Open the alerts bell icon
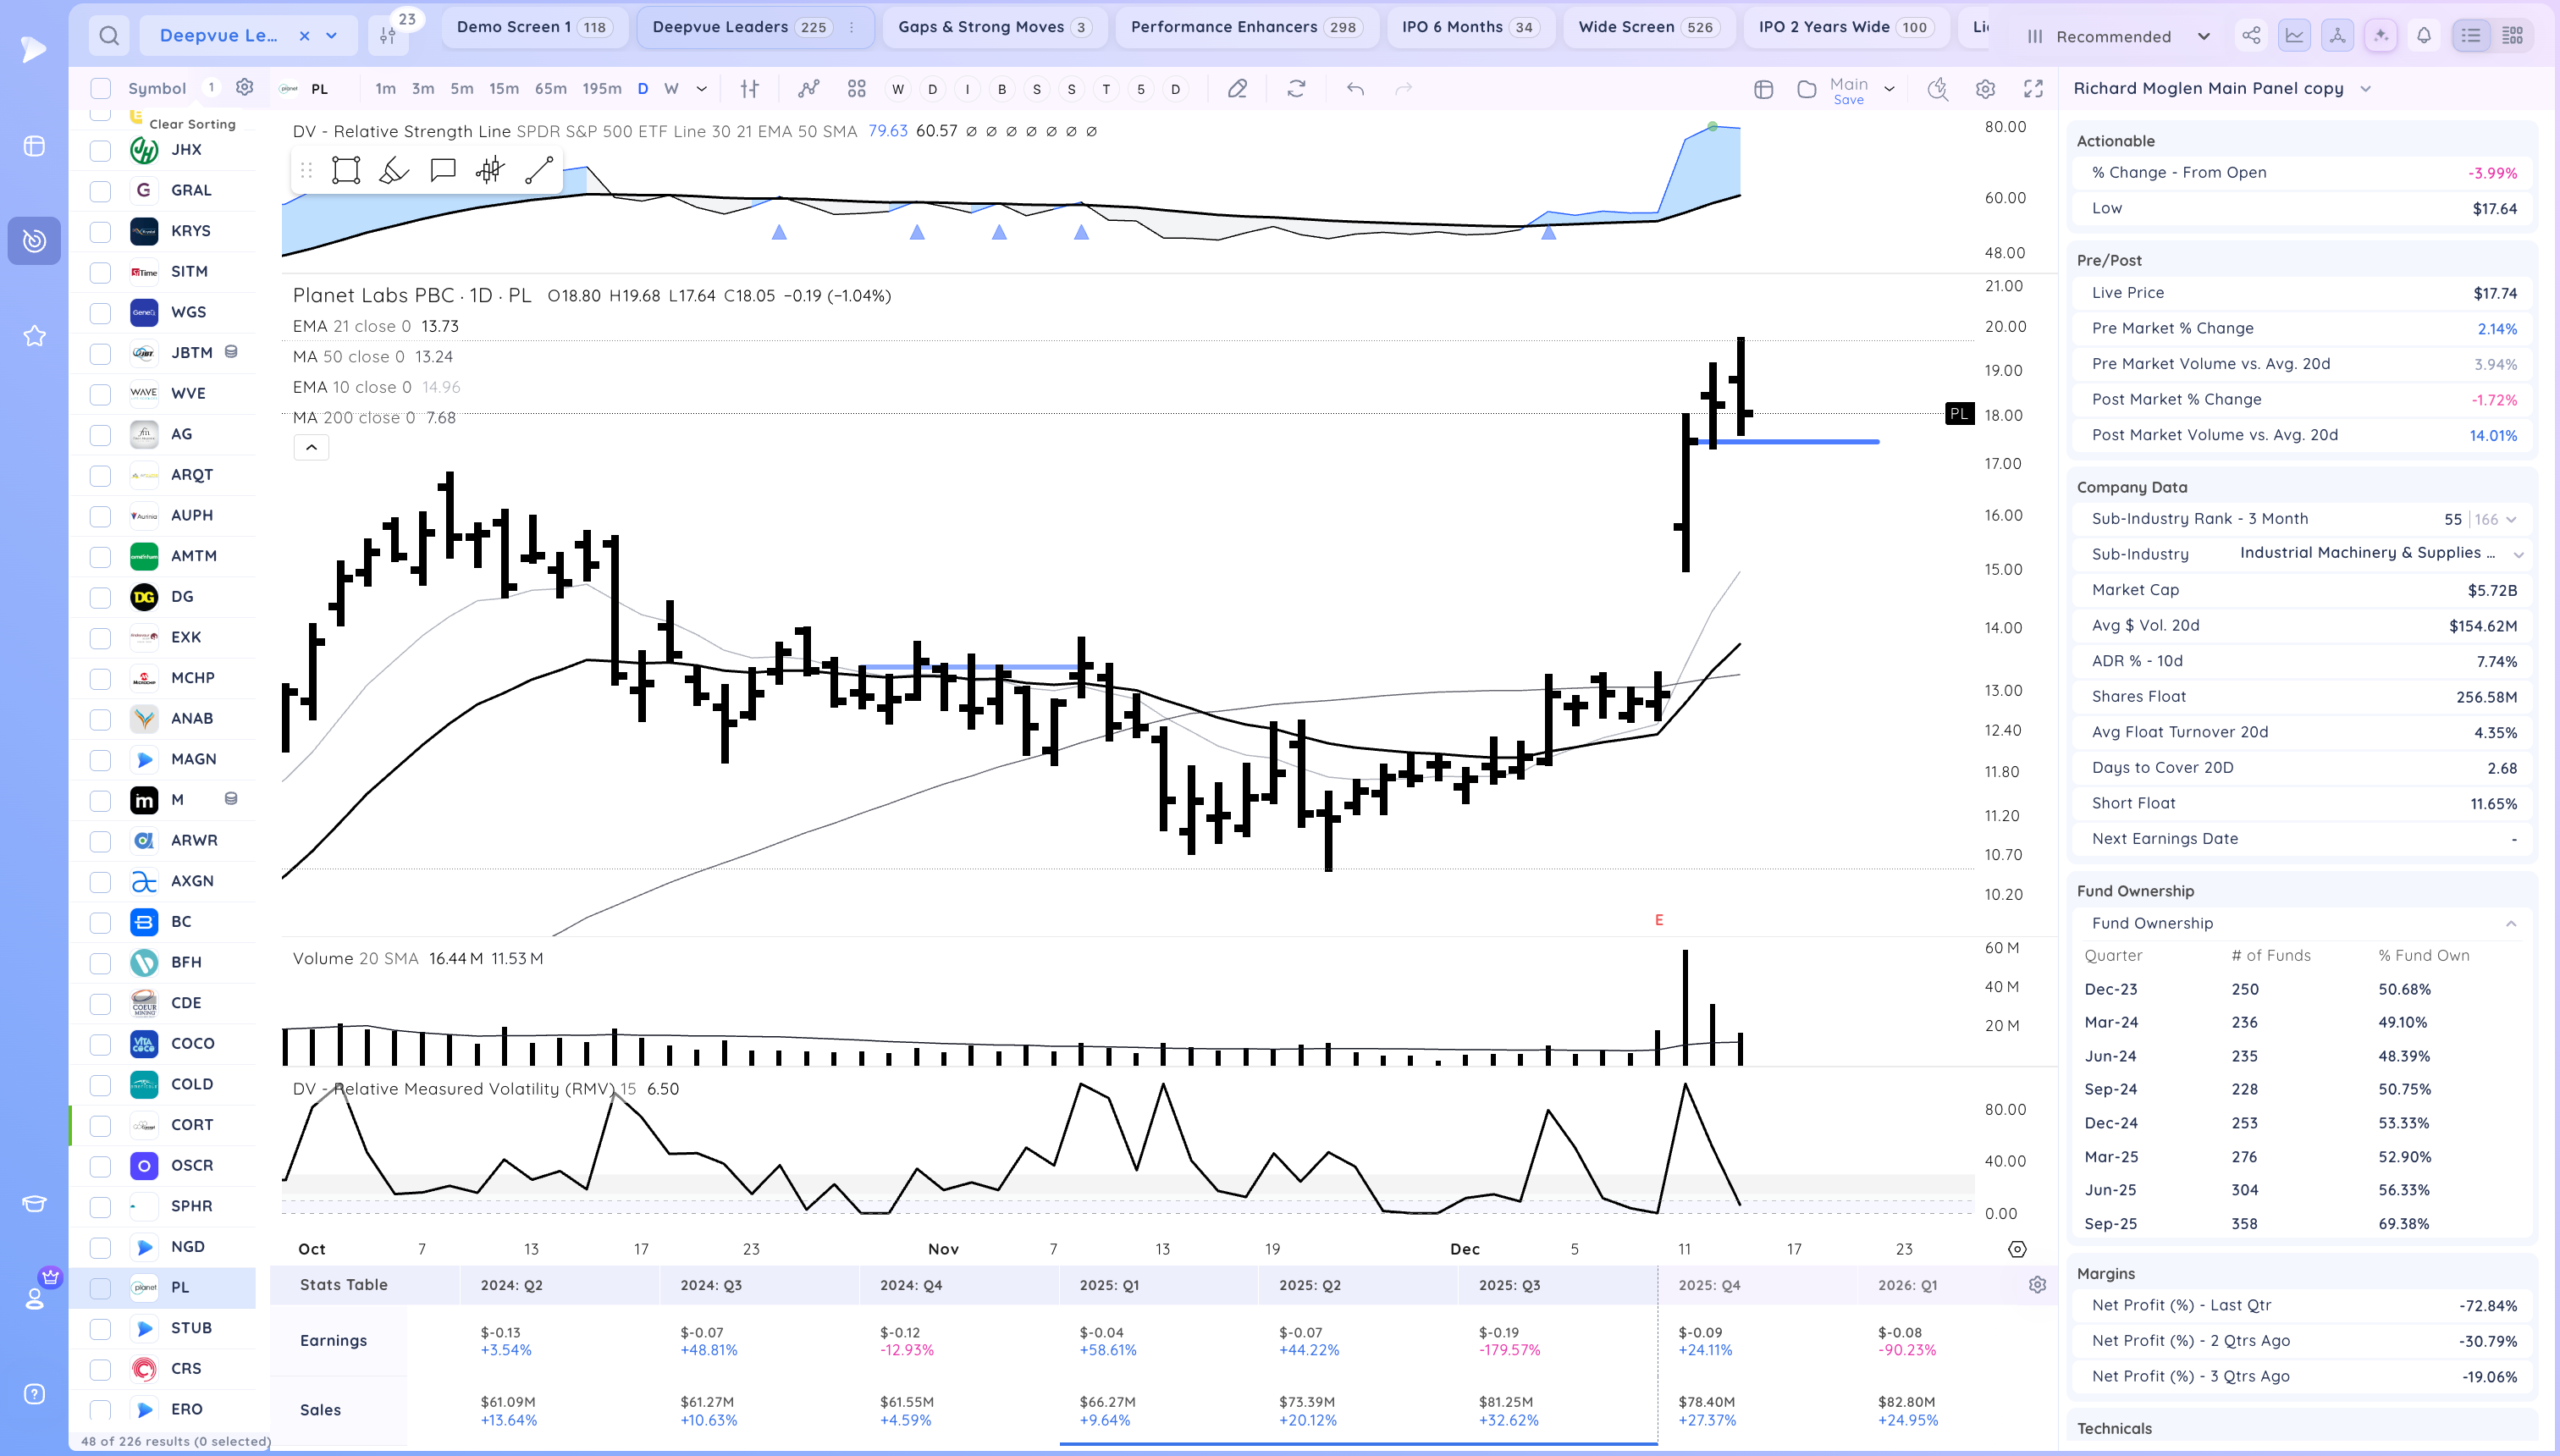 click(2424, 36)
